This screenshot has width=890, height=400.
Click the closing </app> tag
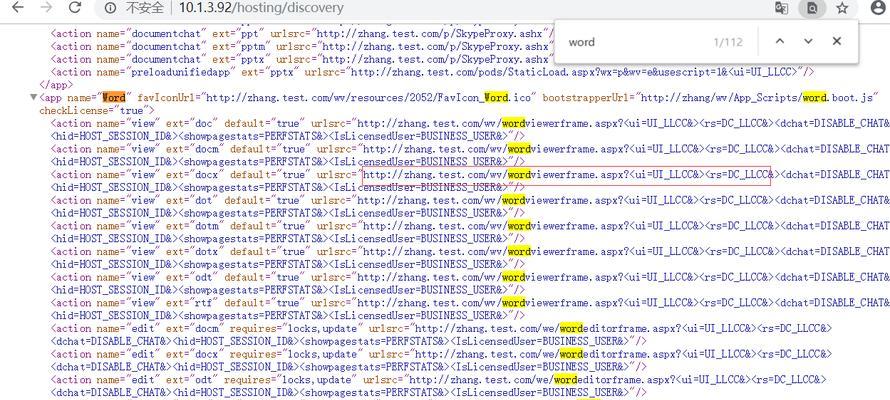56,85
